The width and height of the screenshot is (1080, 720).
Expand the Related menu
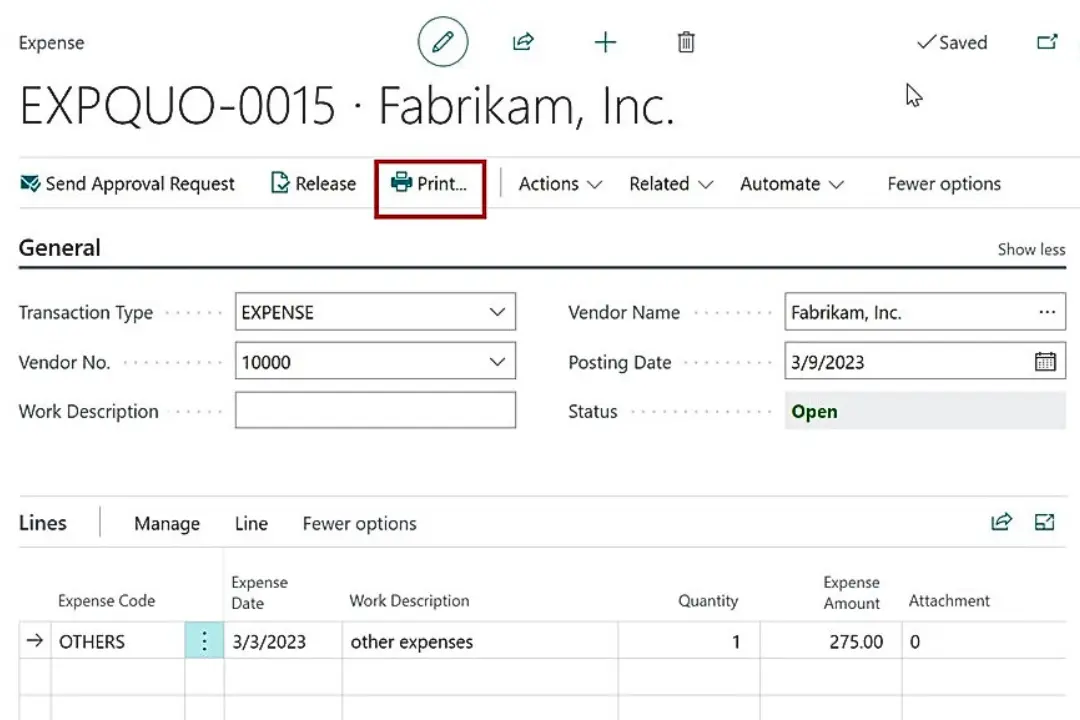(671, 184)
